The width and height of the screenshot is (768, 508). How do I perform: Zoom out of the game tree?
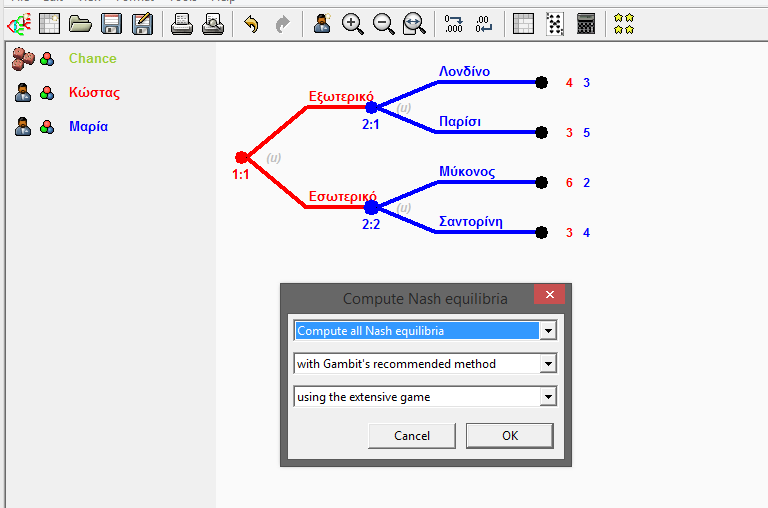[384, 24]
